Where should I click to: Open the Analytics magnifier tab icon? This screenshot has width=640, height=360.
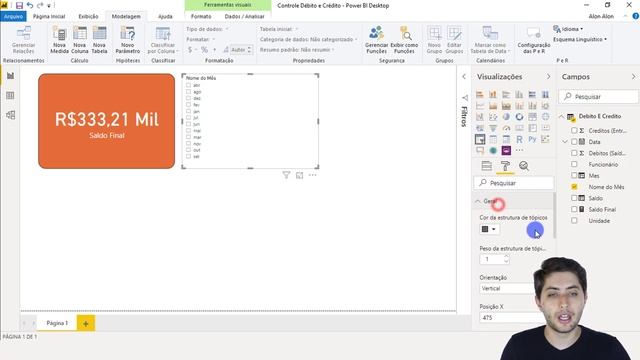pos(524,166)
